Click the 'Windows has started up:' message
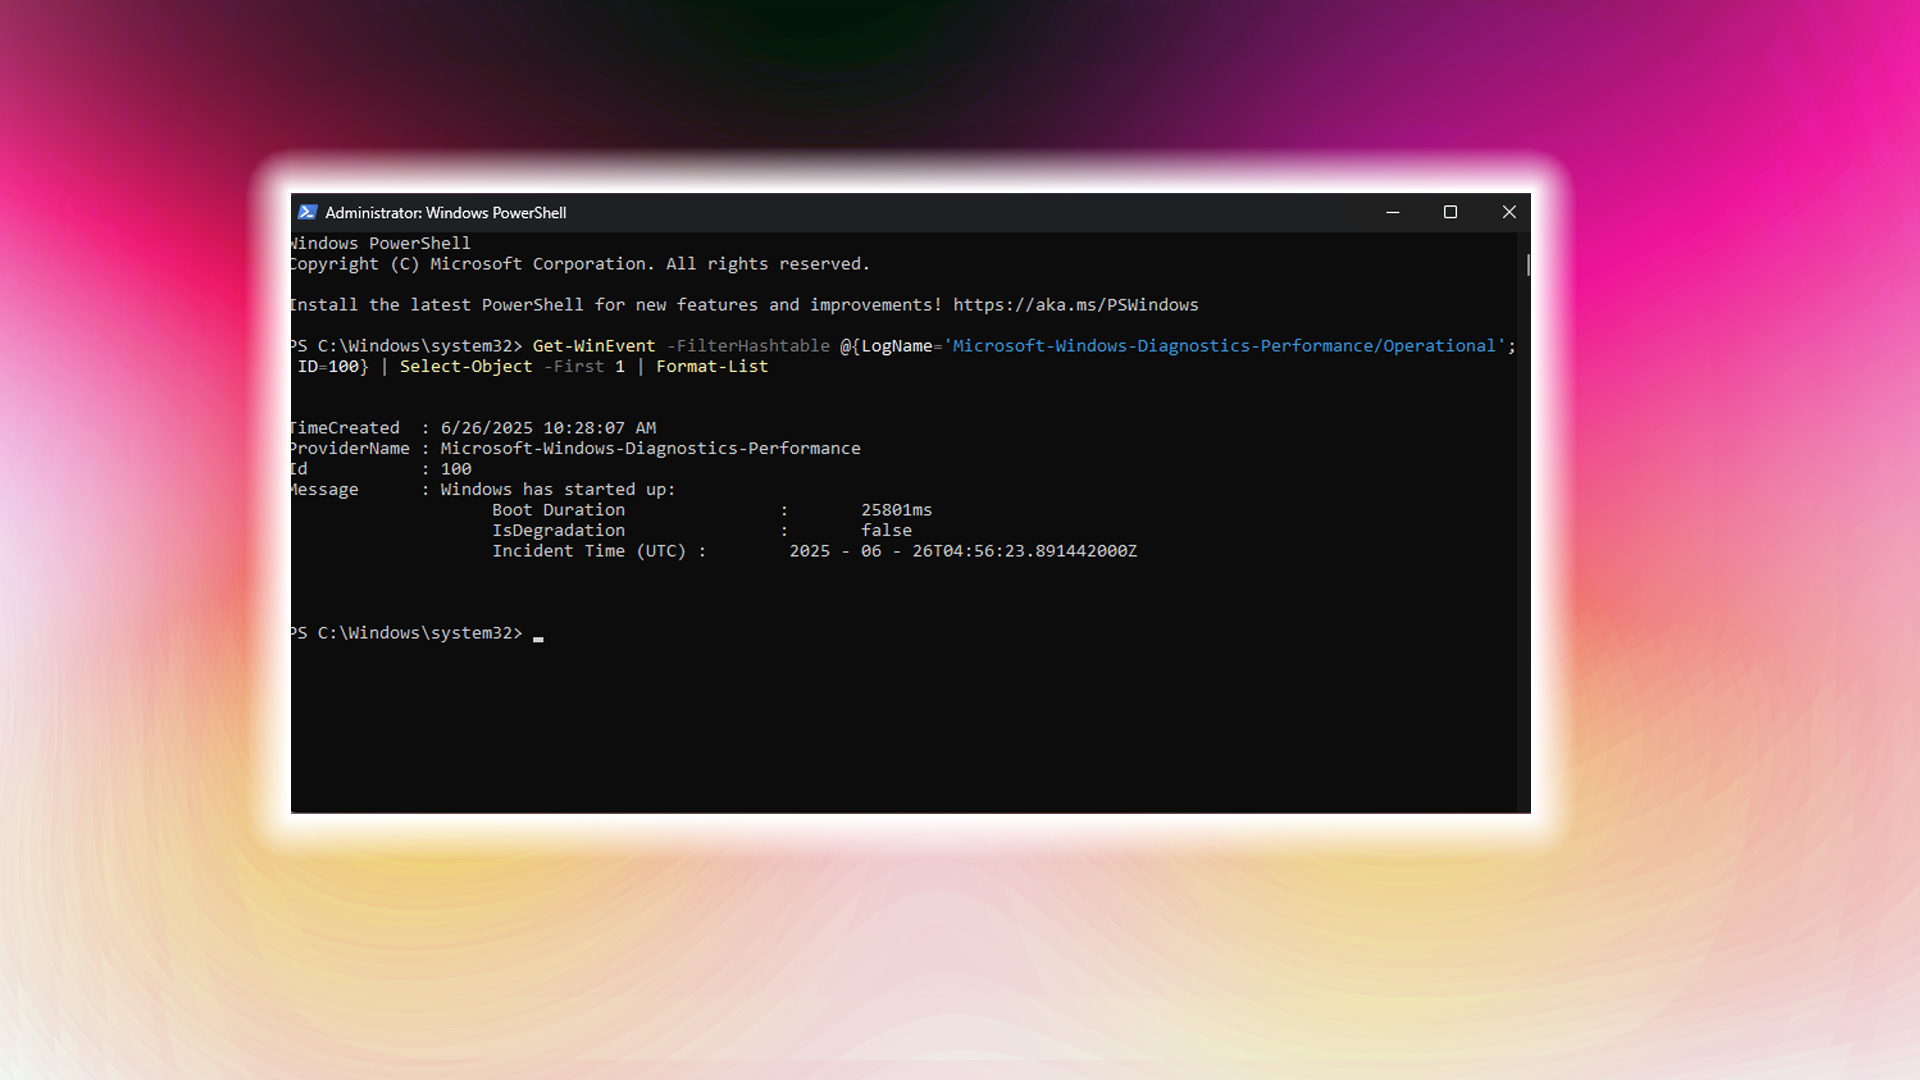The width and height of the screenshot is (1920, 1080). [x=558, y=490]
